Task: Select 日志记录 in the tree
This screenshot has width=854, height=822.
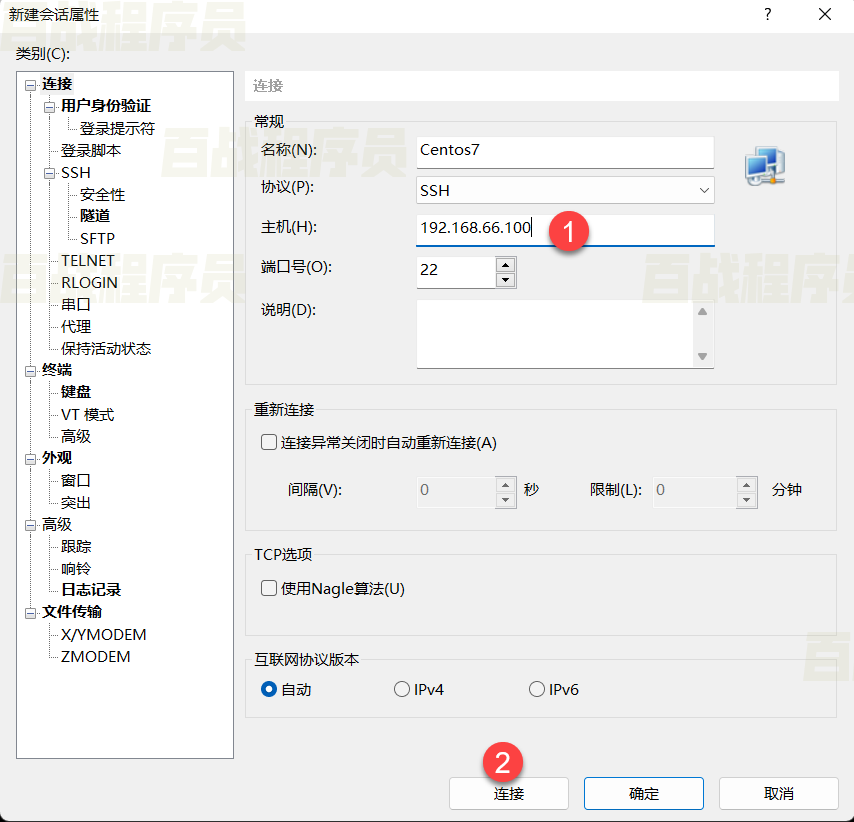Action: (x=91, y=589)
